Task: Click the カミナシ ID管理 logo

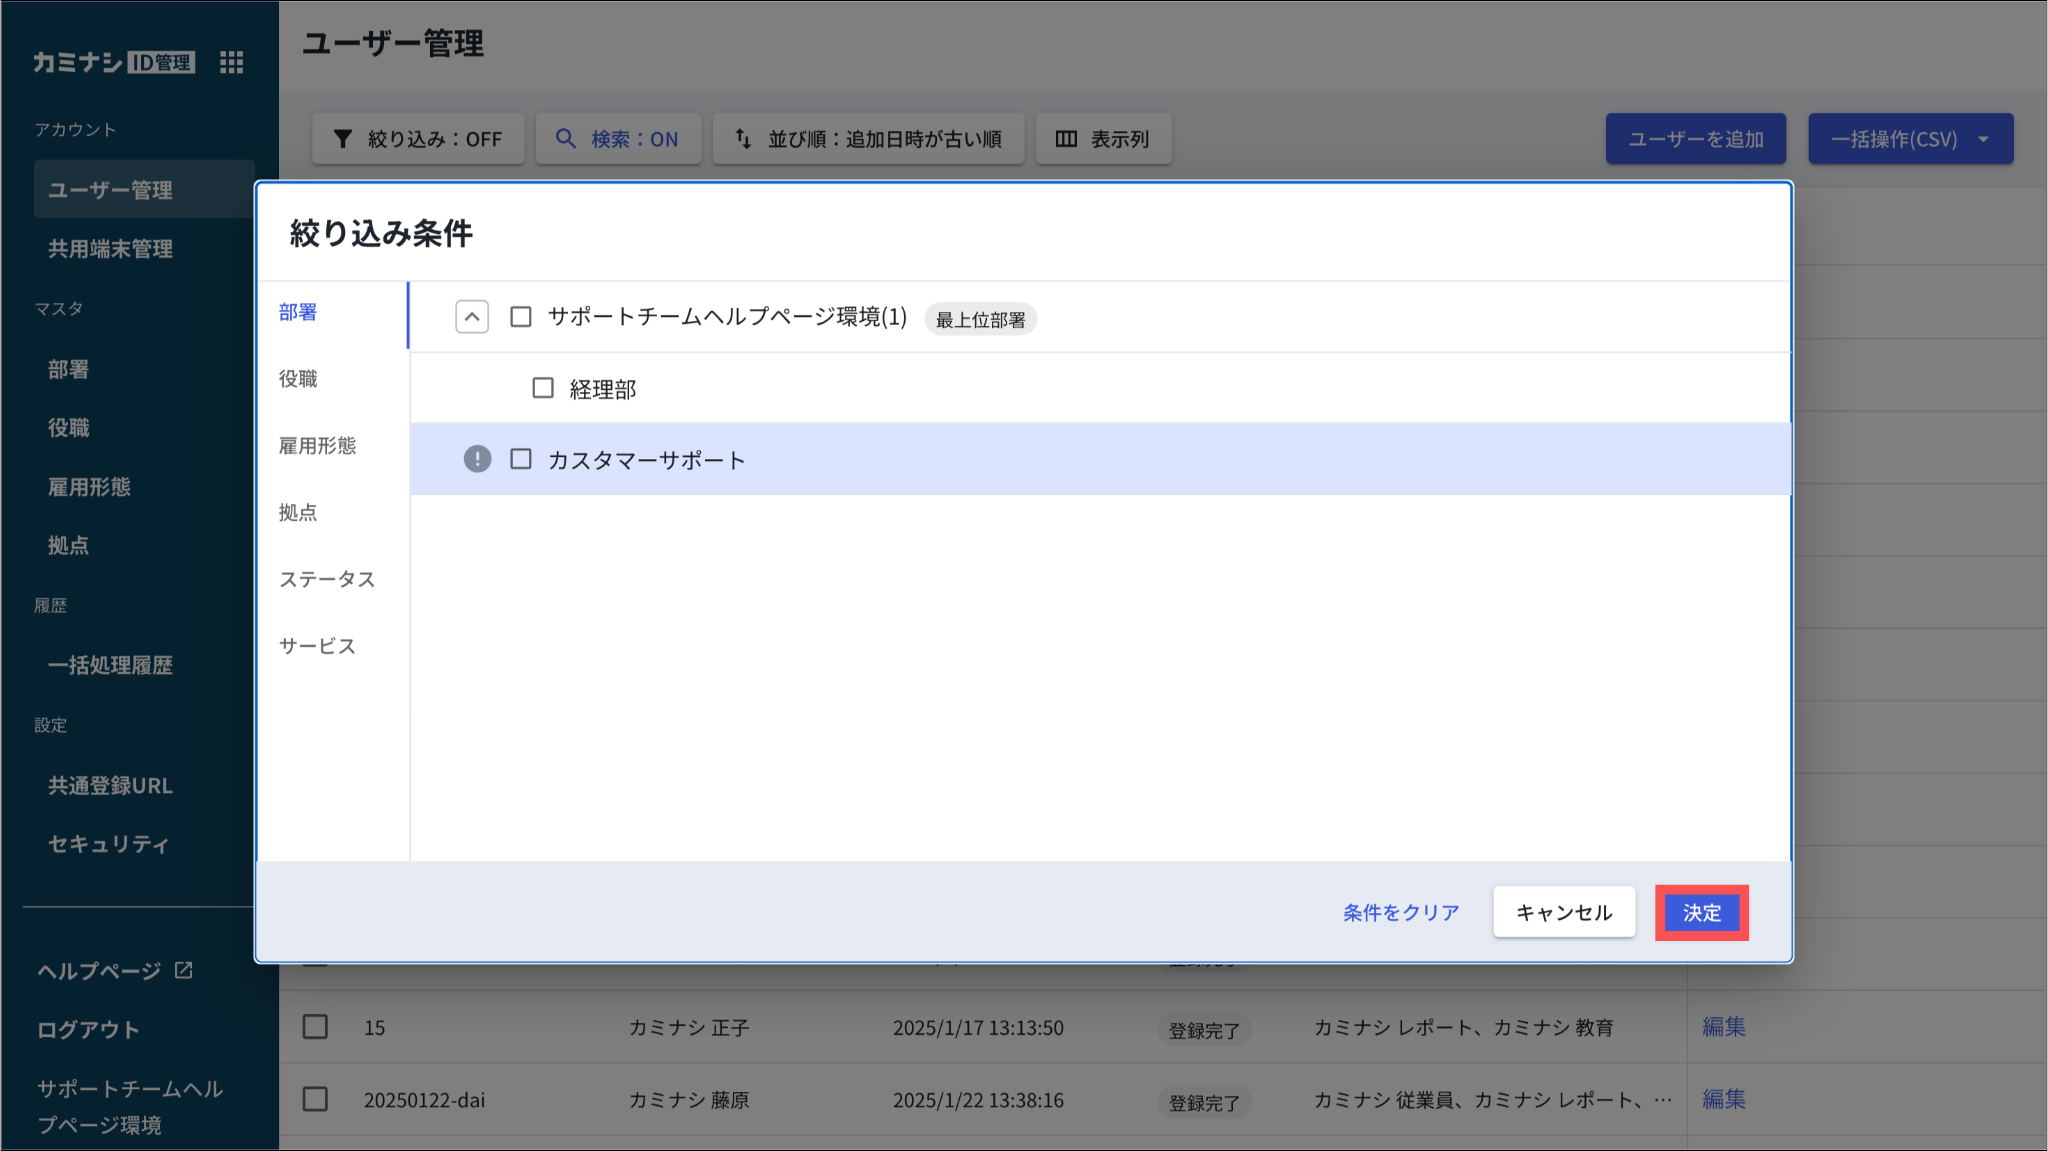Action: click(113, 62)
